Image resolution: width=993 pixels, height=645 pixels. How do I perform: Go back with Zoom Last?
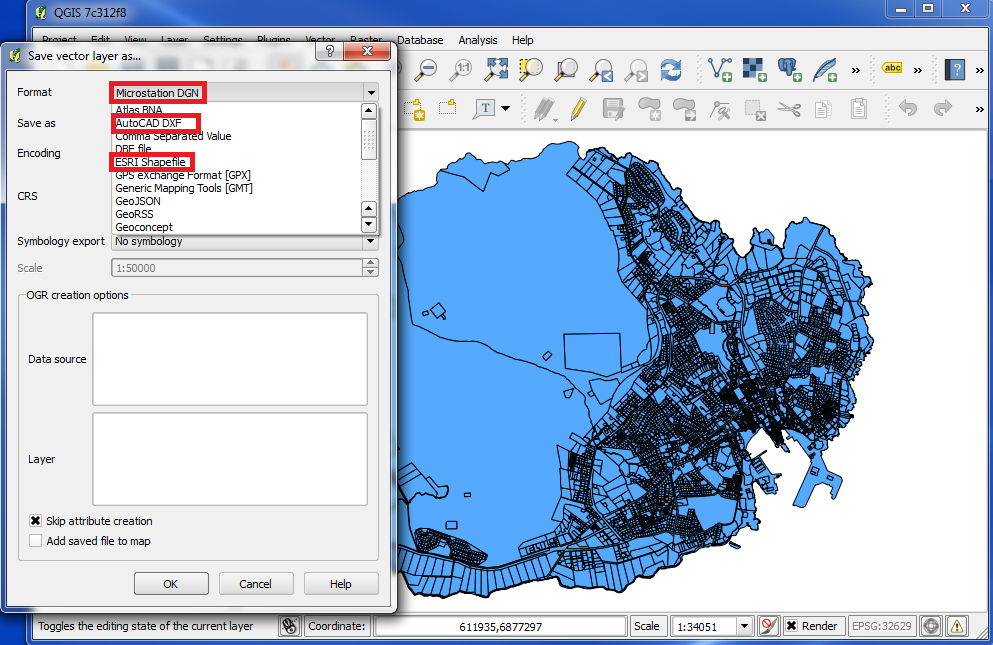point(601,70)
